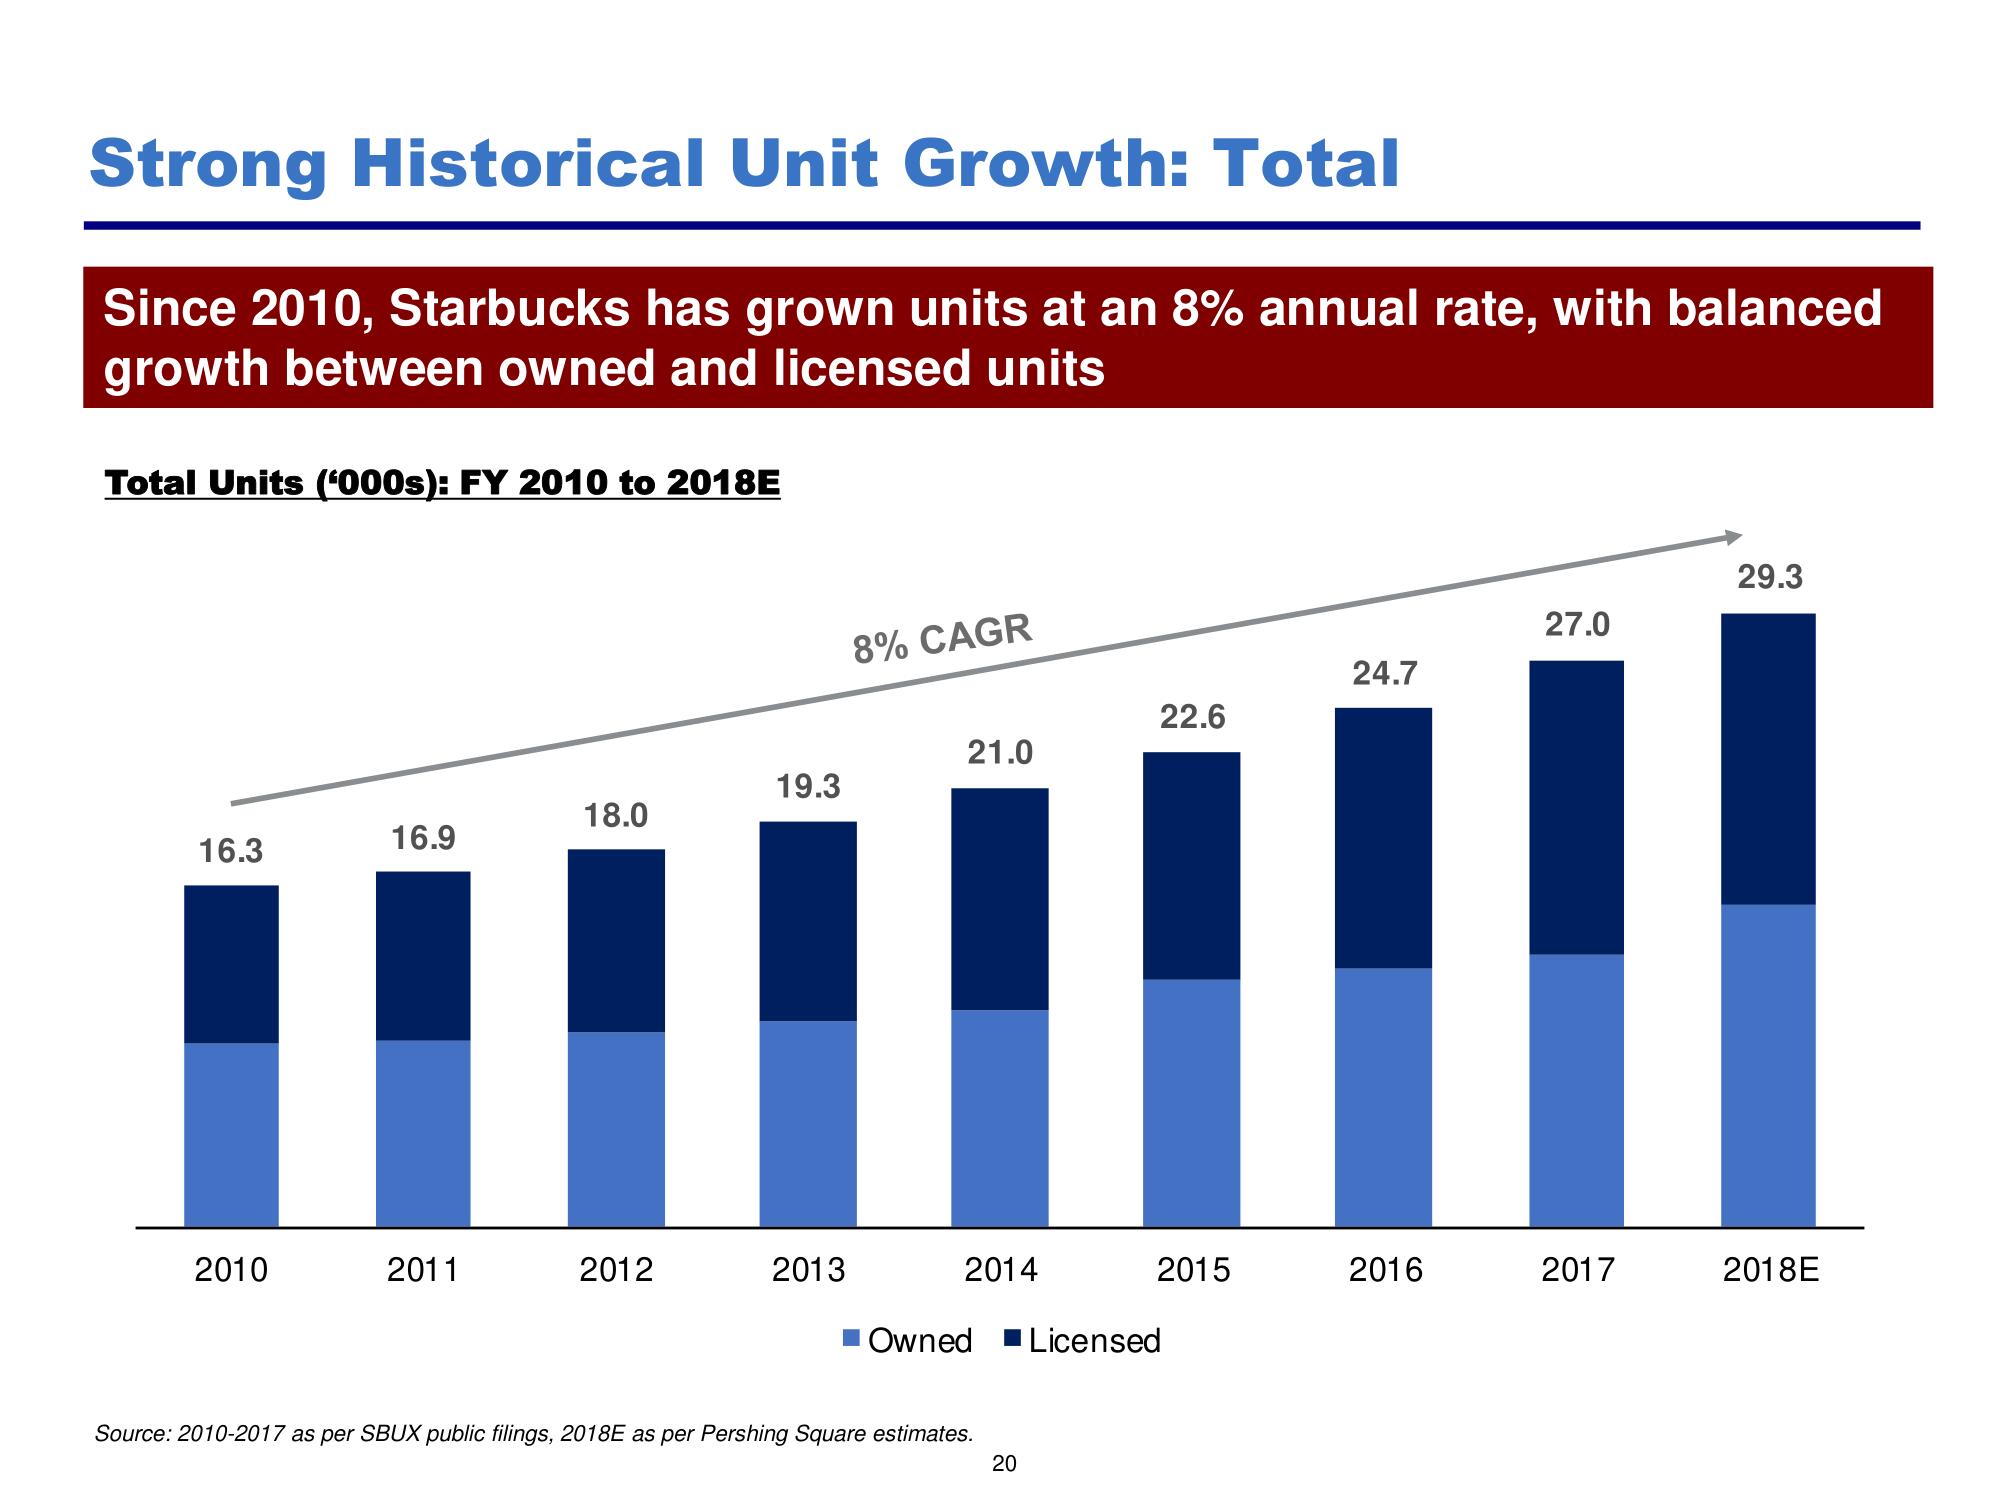Select the Owned segment of the 2010 bar
Viewport: 2000px width, 1500px height.
(231, 1135)
